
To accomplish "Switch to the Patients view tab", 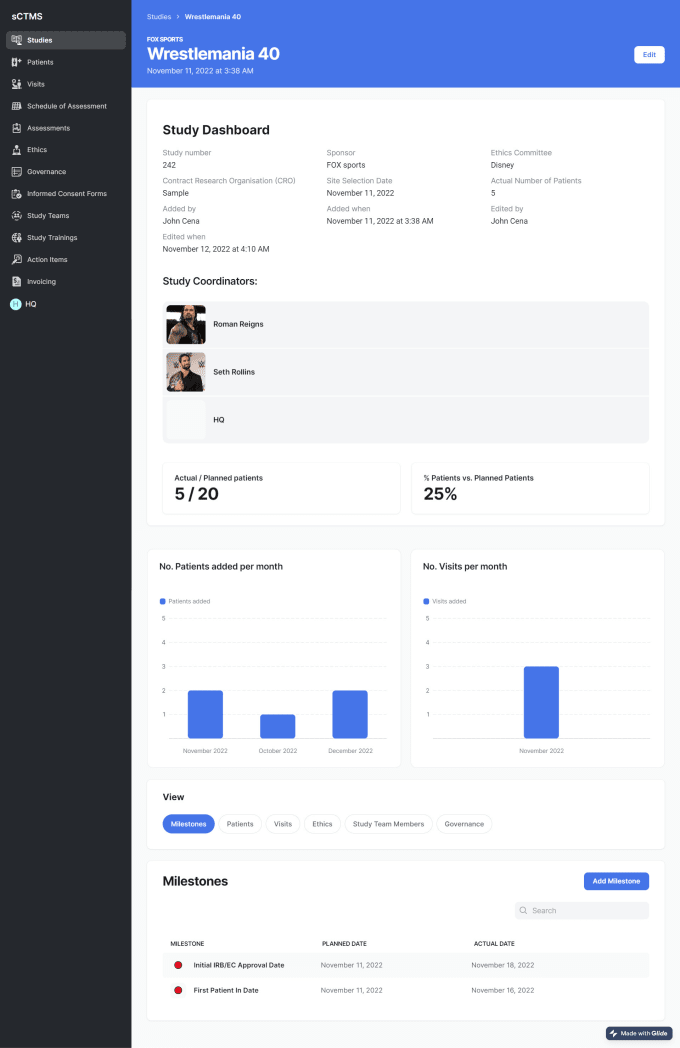I will point(240,824).
